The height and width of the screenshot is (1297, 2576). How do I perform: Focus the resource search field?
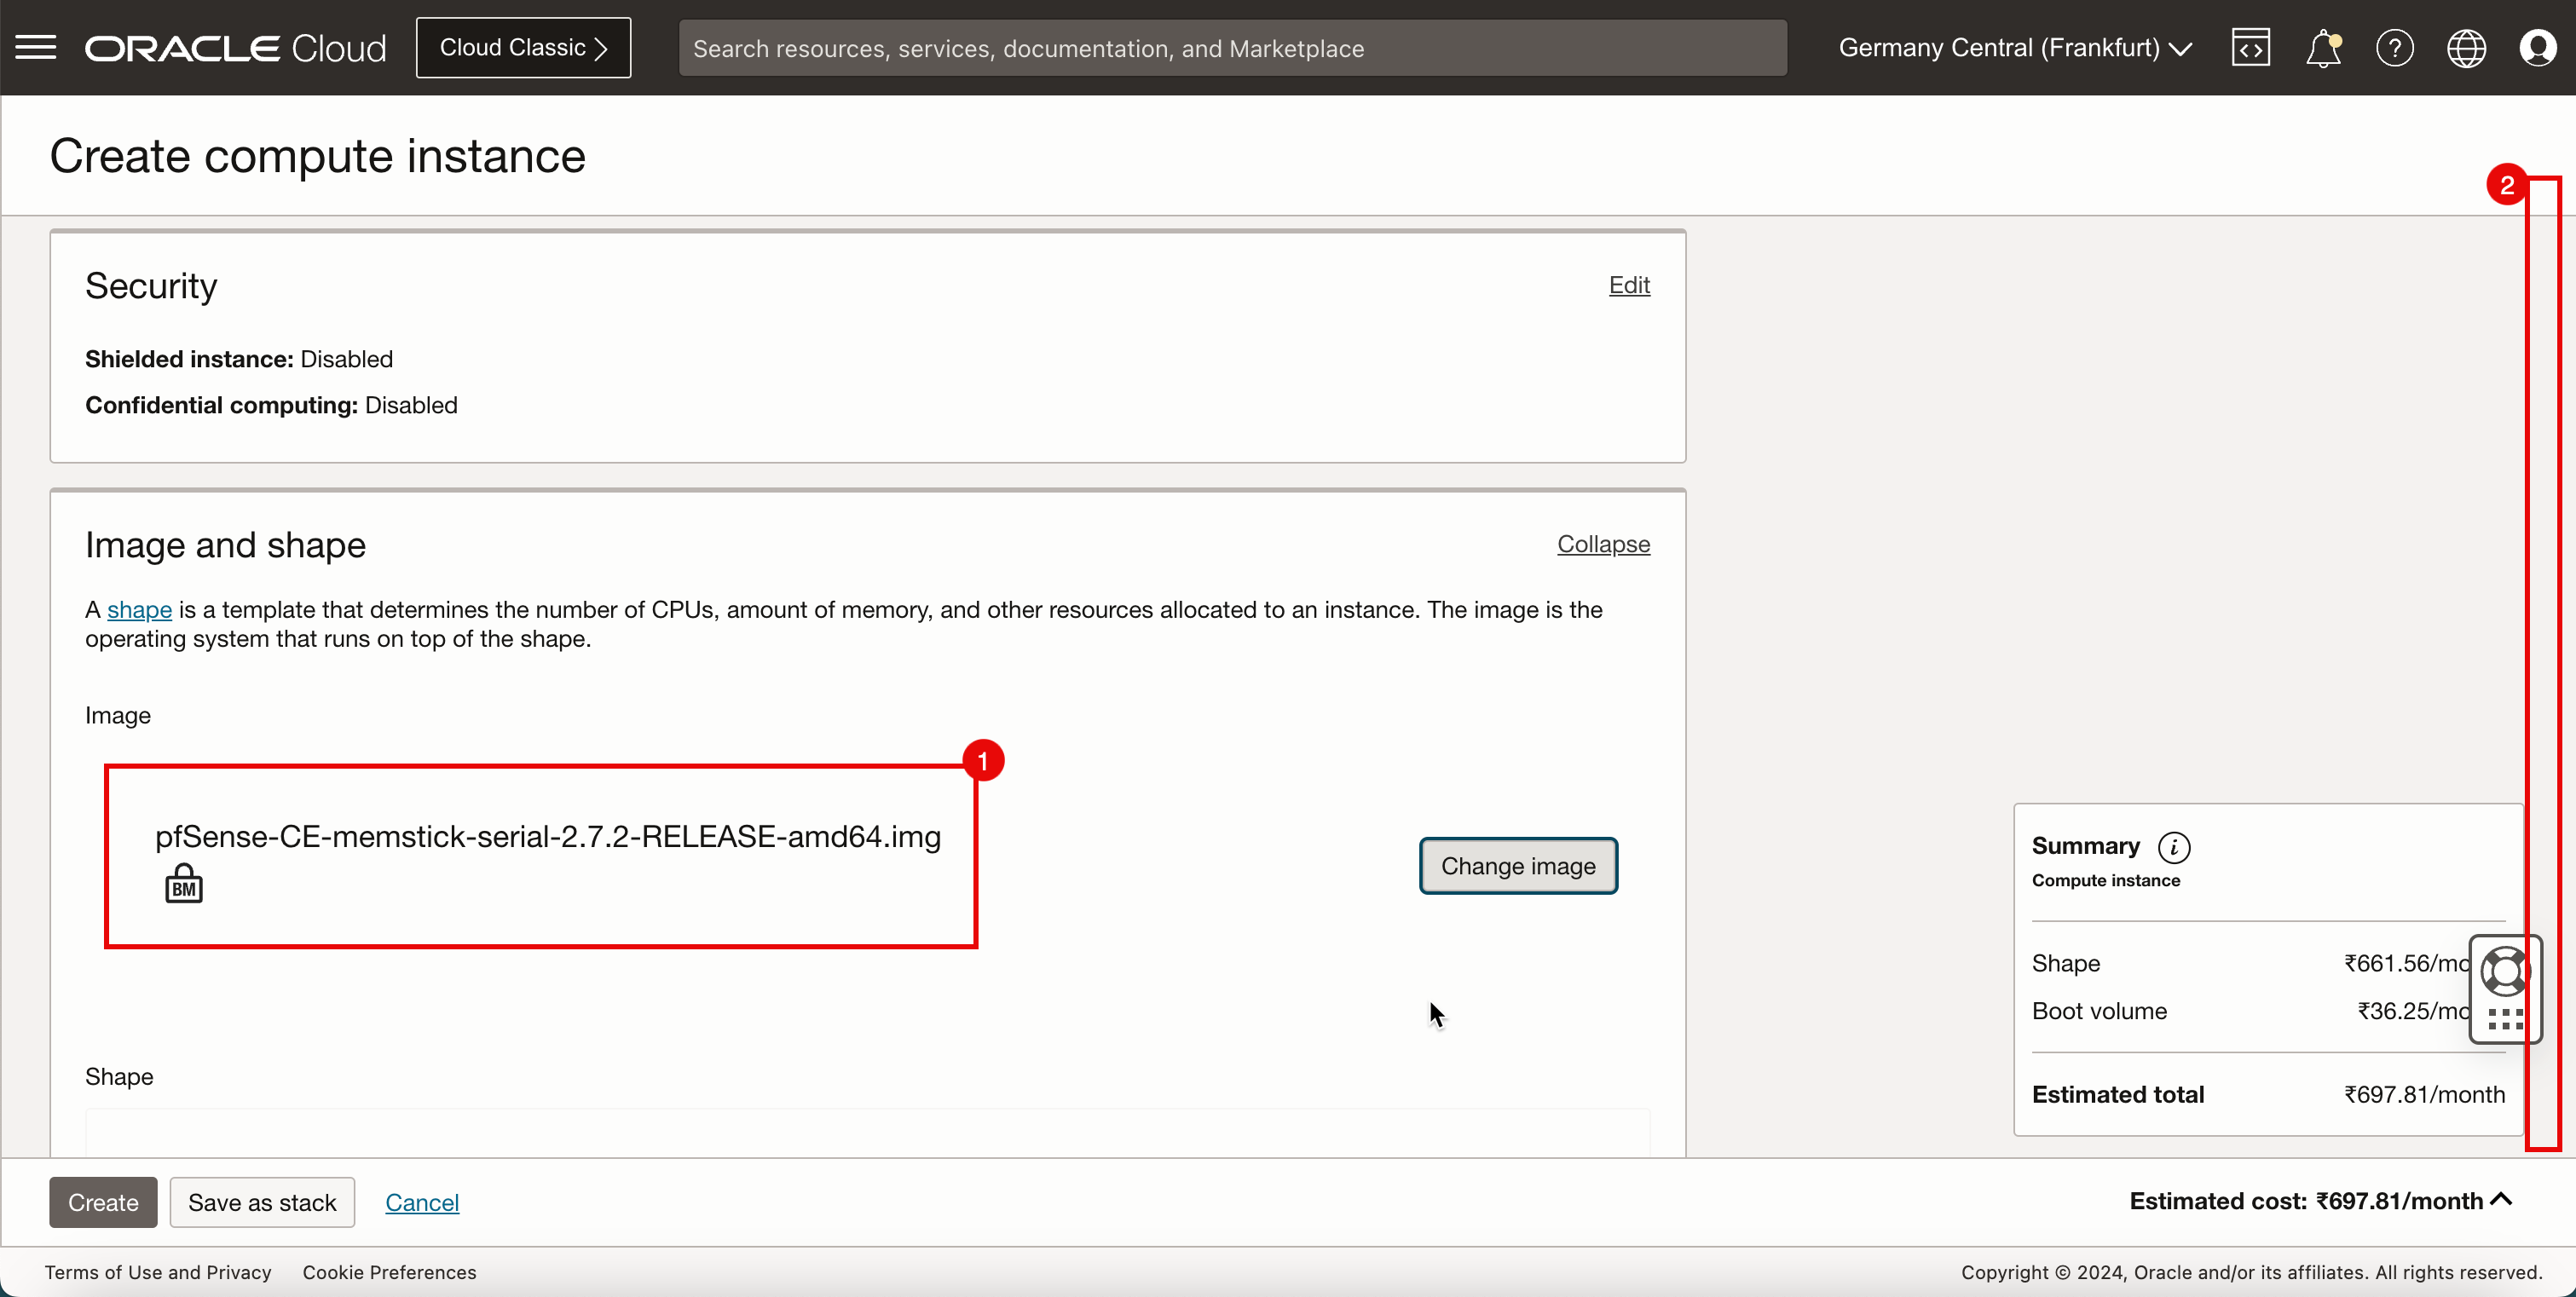point(1232,48)
